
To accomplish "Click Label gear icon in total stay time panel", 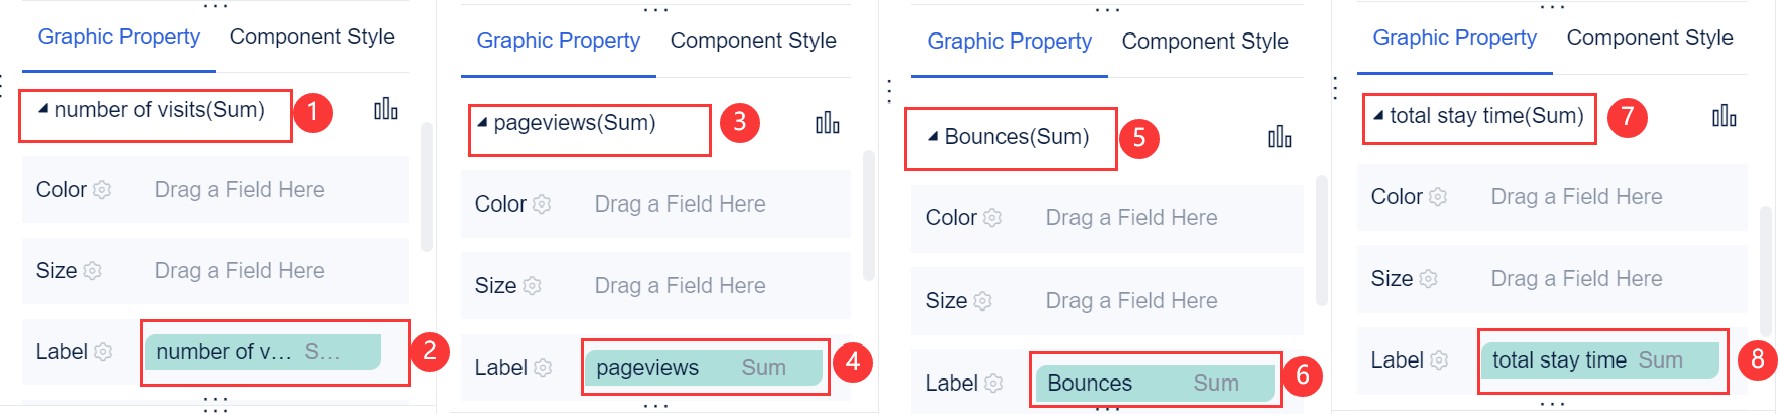I will point(1439,360).
